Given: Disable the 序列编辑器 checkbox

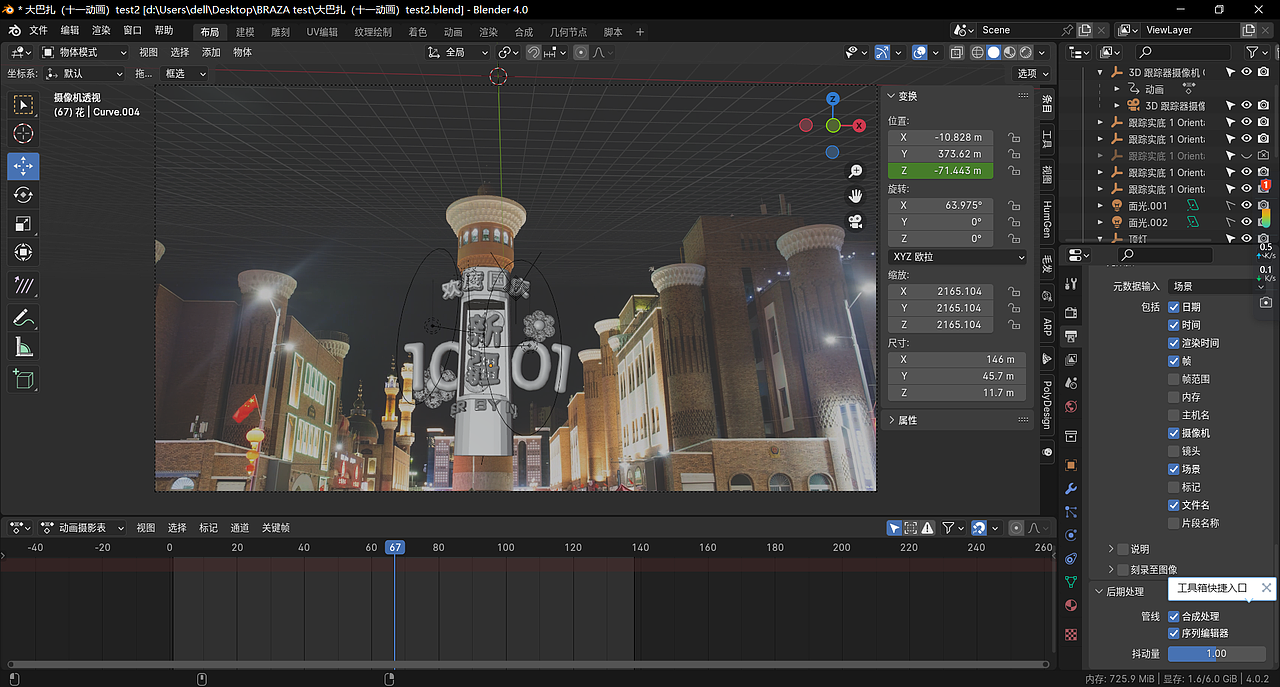Looking at the screenshot, I should (x=1174, y=633).
